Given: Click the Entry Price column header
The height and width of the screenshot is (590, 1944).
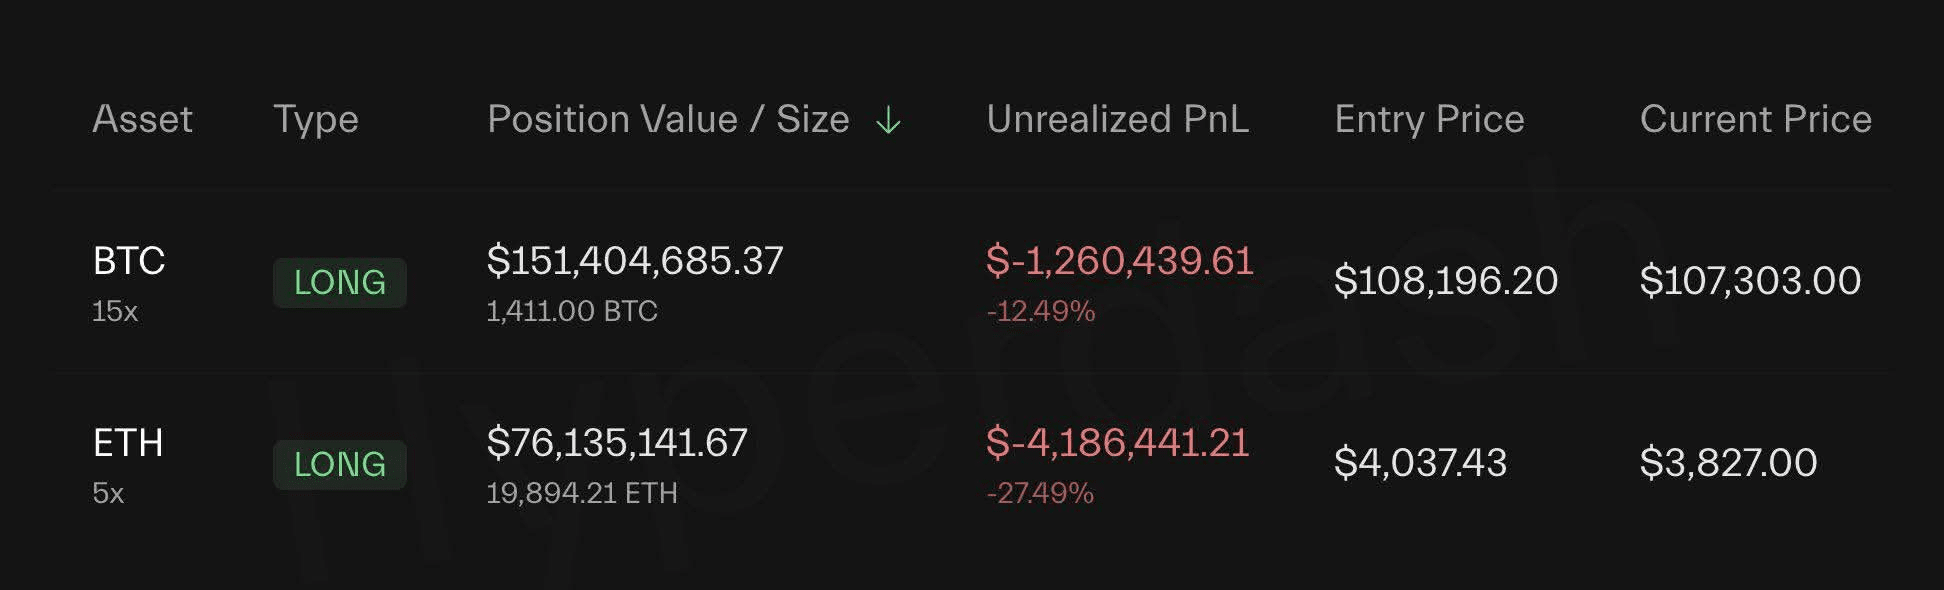Looking at the screenshot, I should pos(1429,119).
